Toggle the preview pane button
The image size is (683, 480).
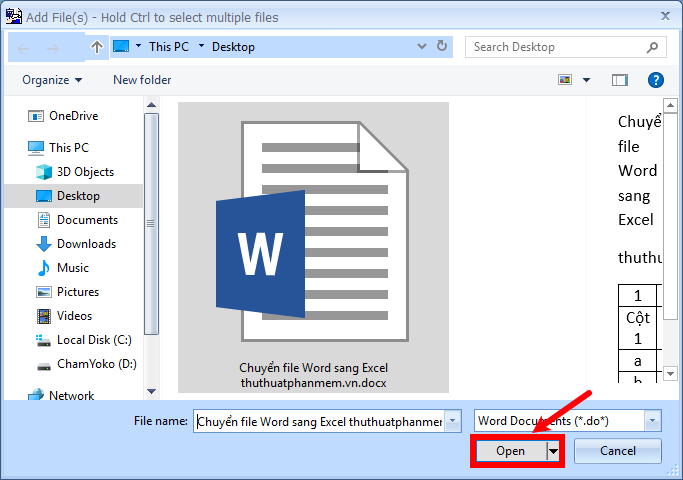click(619, 80)
